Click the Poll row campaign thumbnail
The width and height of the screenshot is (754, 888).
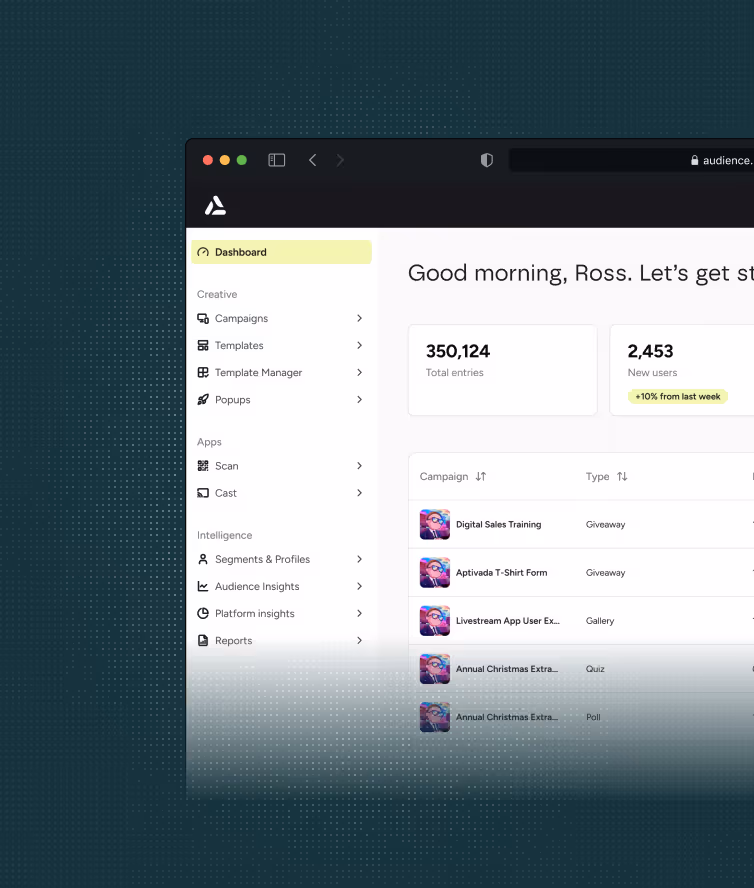click(435, 717)
